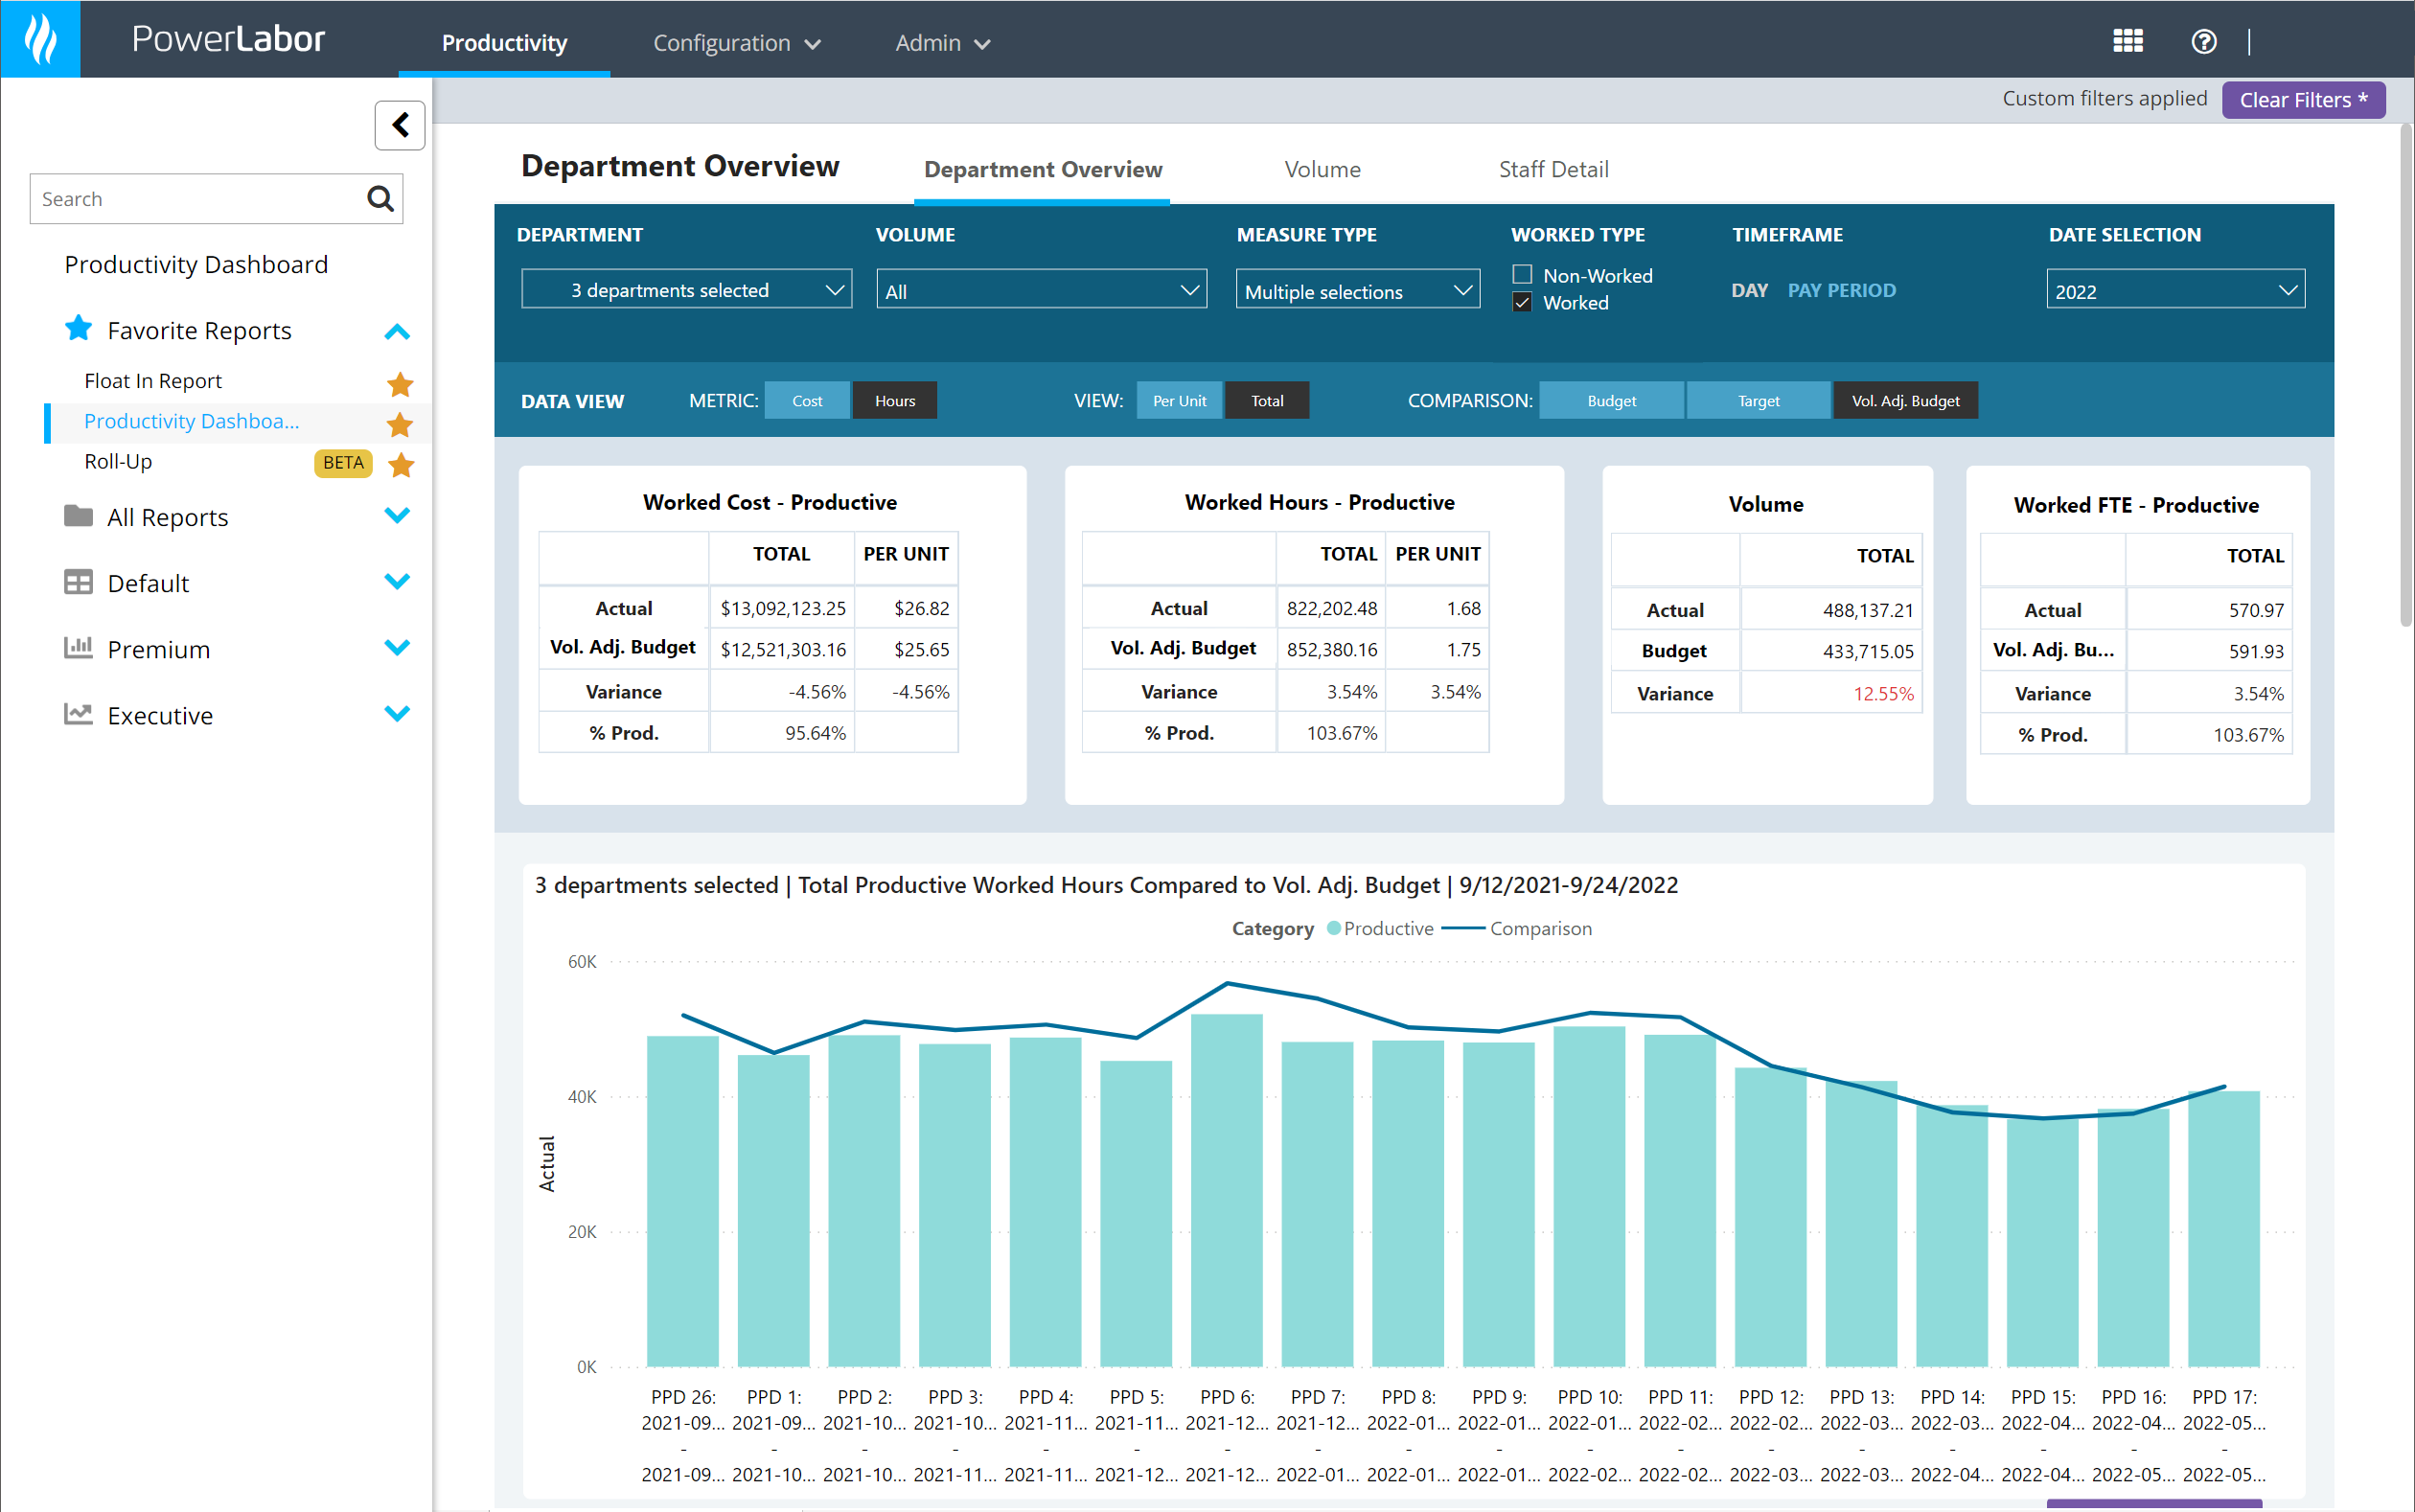This screenshot has height=1512, width=2415.
Task: Switch metric toggle to Hours
Action: point(894,401)
